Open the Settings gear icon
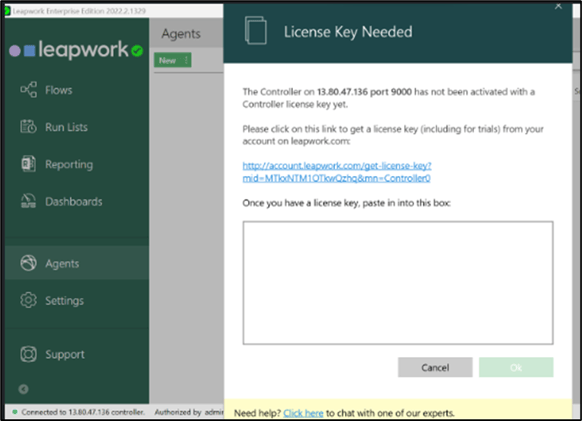Screen dimensions: 582x421 point(29,300)
